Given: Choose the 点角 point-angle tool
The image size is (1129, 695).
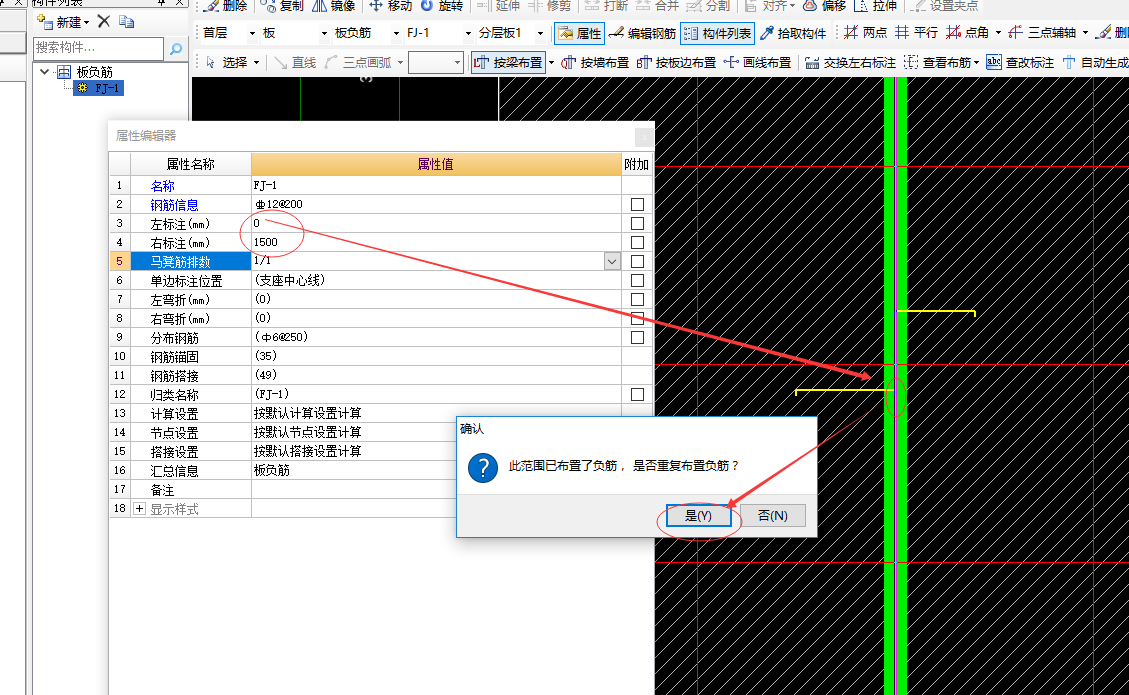Looking at the screenshot, I should coord(968,32).
